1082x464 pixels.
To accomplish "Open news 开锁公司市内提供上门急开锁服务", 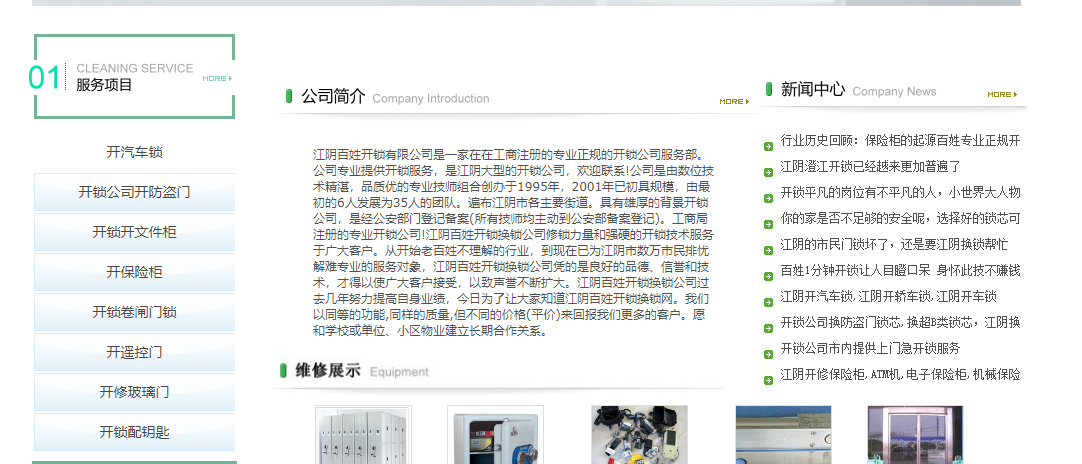I will pyautogui.click(x=870, y=348).
